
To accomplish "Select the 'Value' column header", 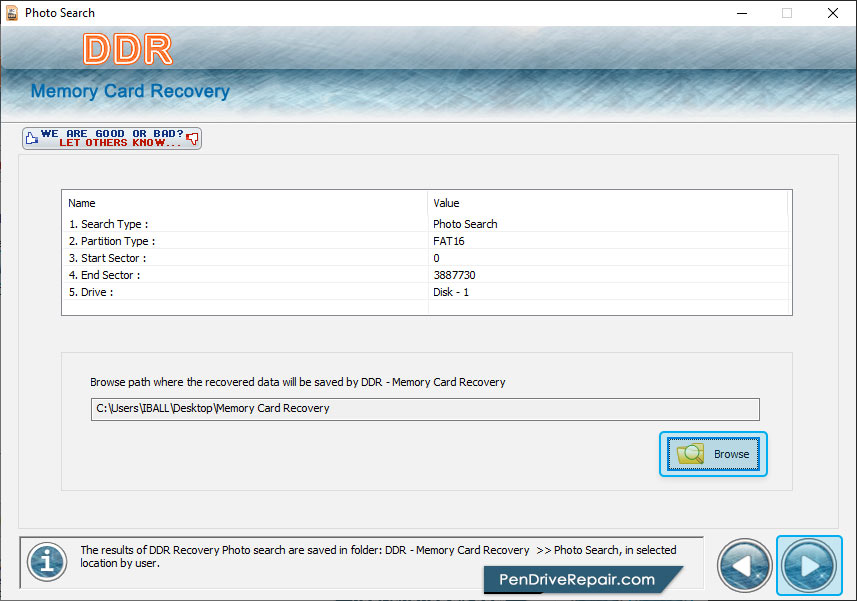I will pos(608,203).
